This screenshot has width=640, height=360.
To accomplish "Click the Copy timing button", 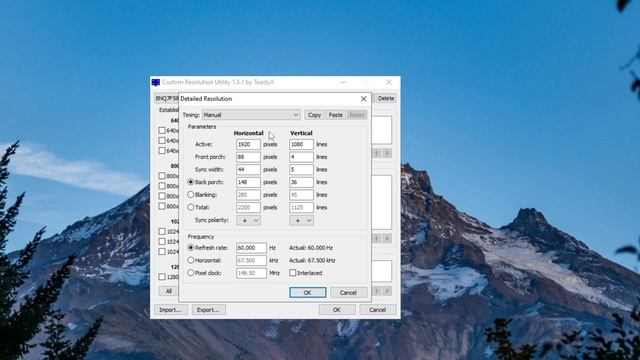I will (x=314, y=115).
